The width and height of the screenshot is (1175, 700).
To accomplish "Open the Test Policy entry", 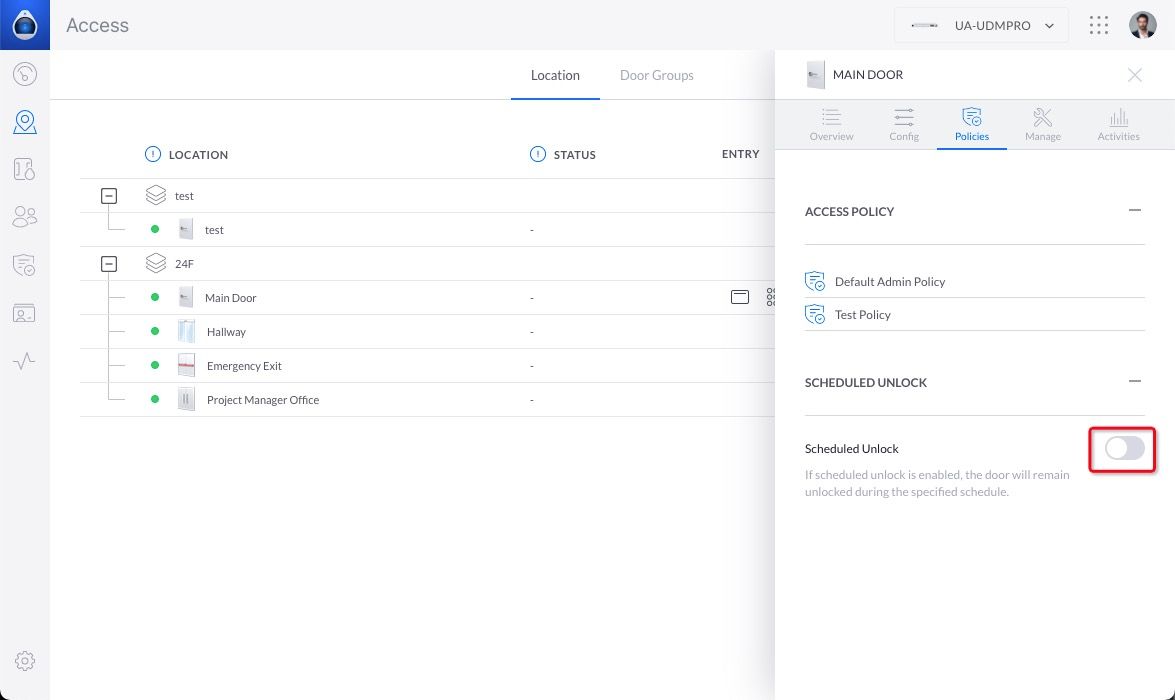I will coord(862,315).
